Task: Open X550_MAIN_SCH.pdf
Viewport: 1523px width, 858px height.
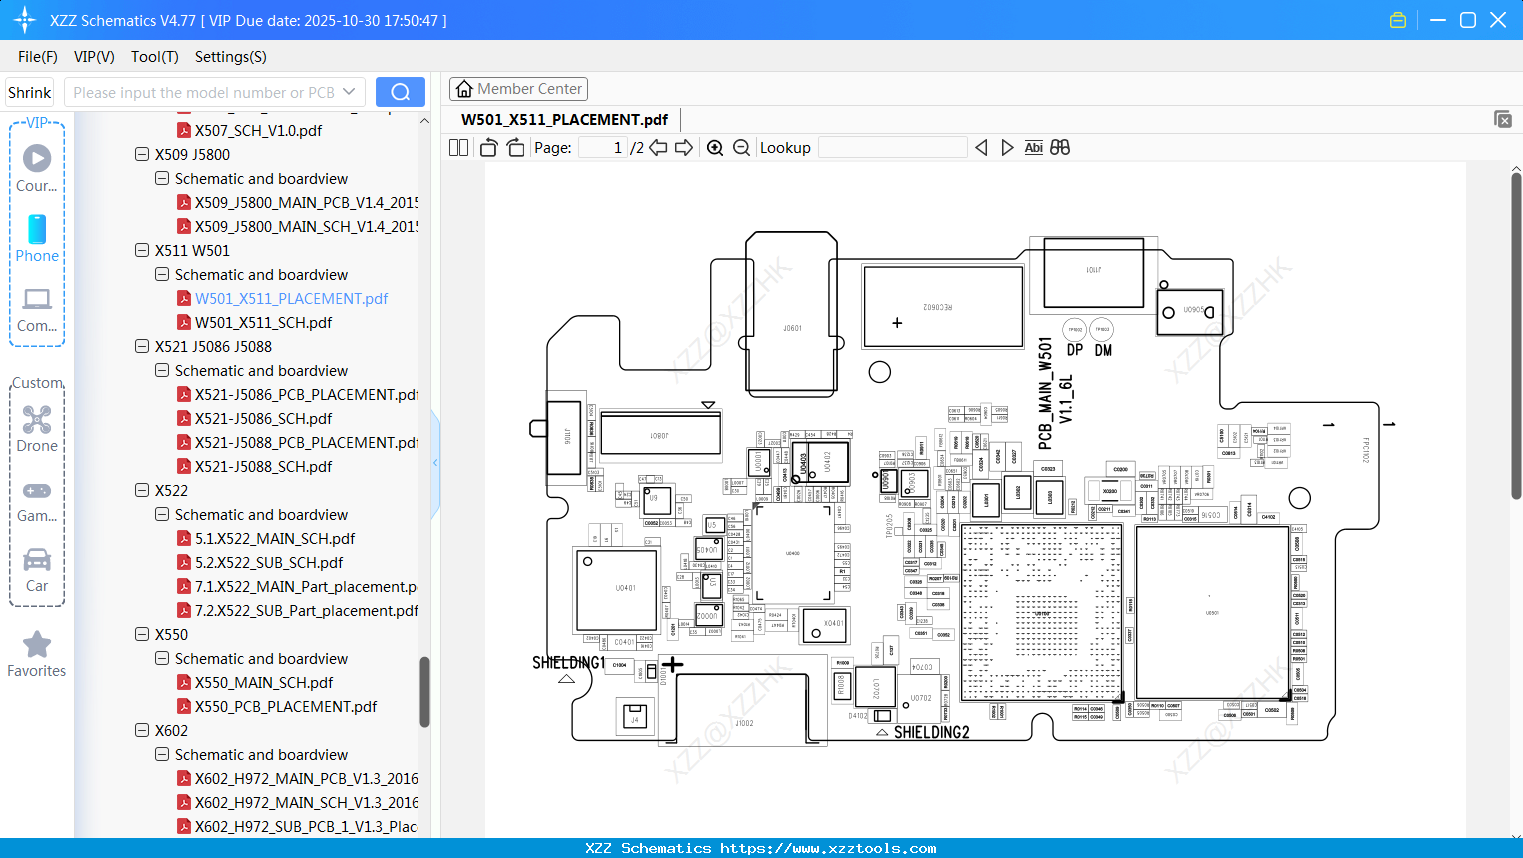Action: click(x=264, y=682)
